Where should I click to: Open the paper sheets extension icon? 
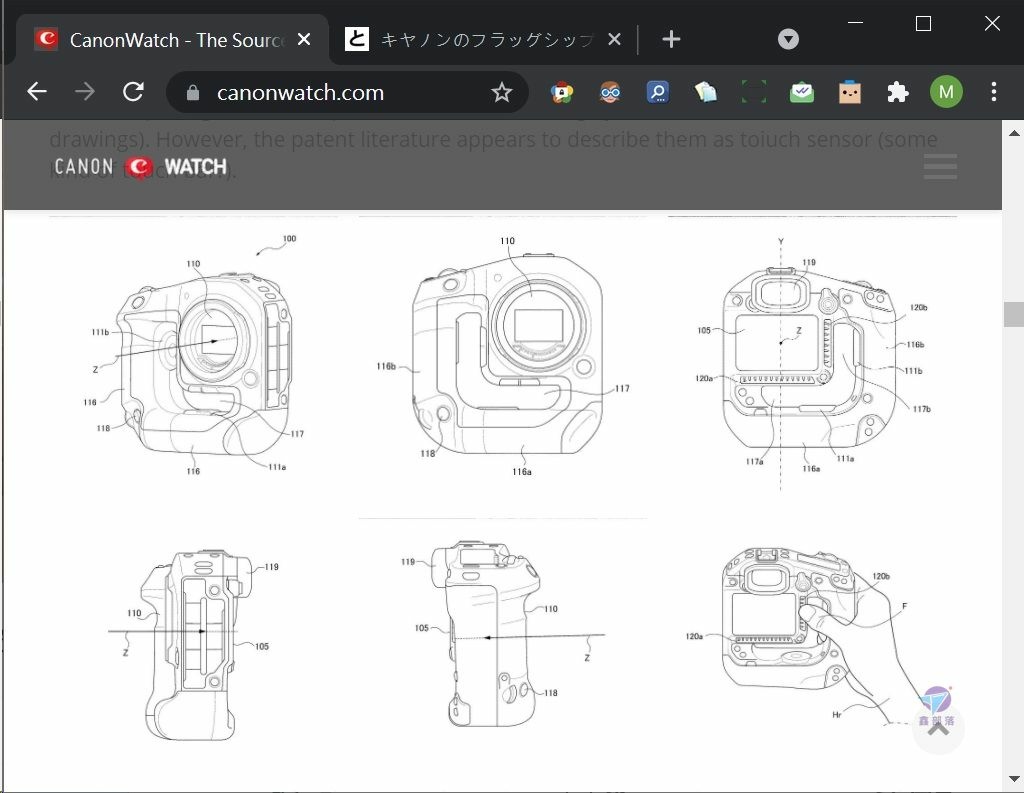(705, 92)
